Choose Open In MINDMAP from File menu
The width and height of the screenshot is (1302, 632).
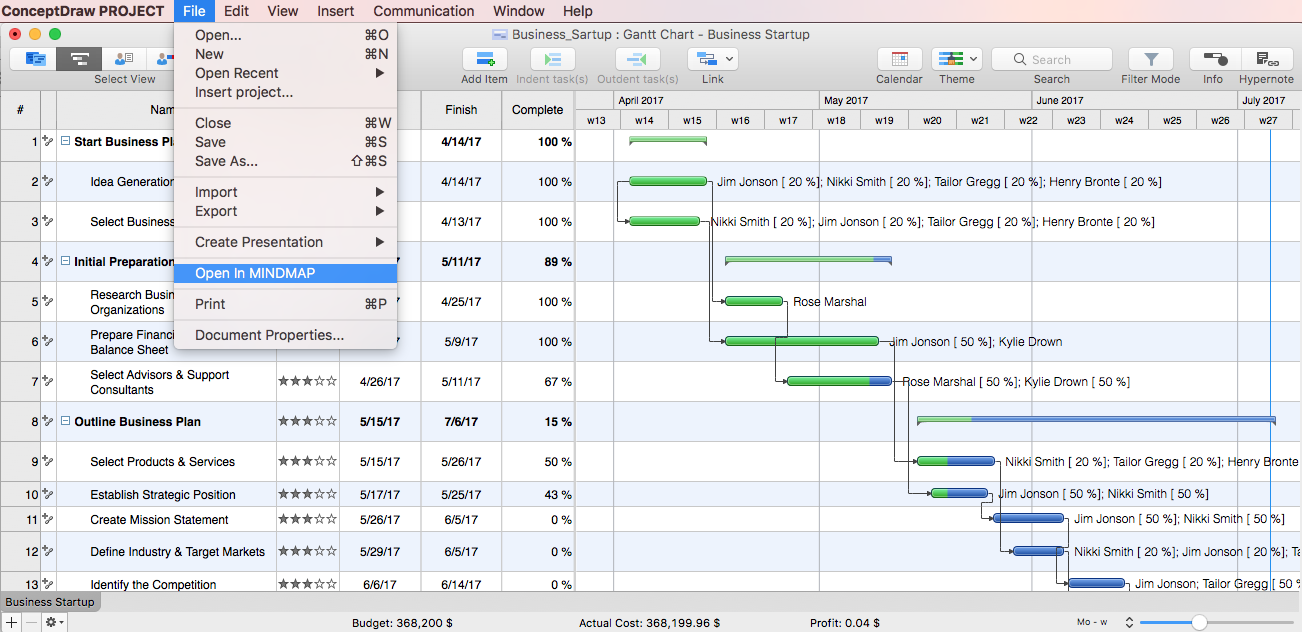click(286, 273)
